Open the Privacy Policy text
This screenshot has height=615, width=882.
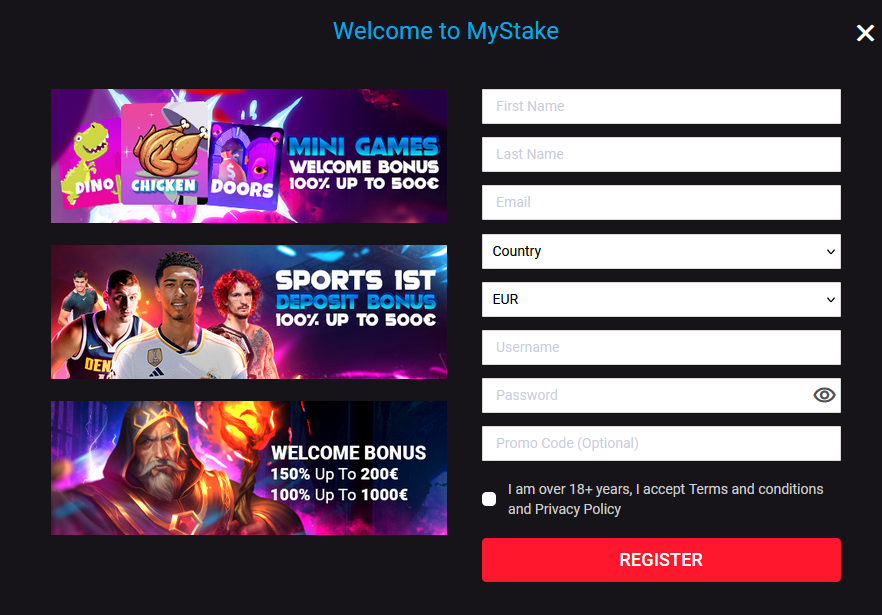coord(578,509)
